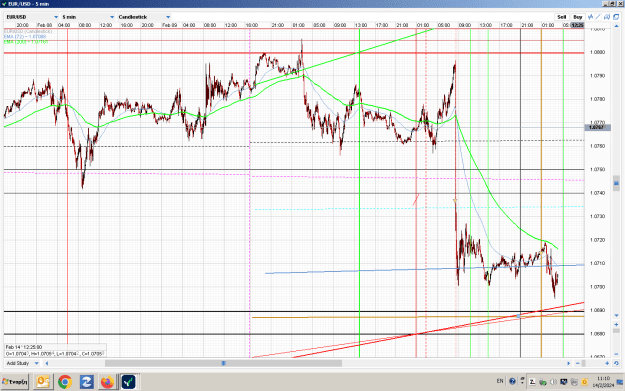Click the horizontal chart scrollbar thumb

pyautogui.click(x=223, y=363)
